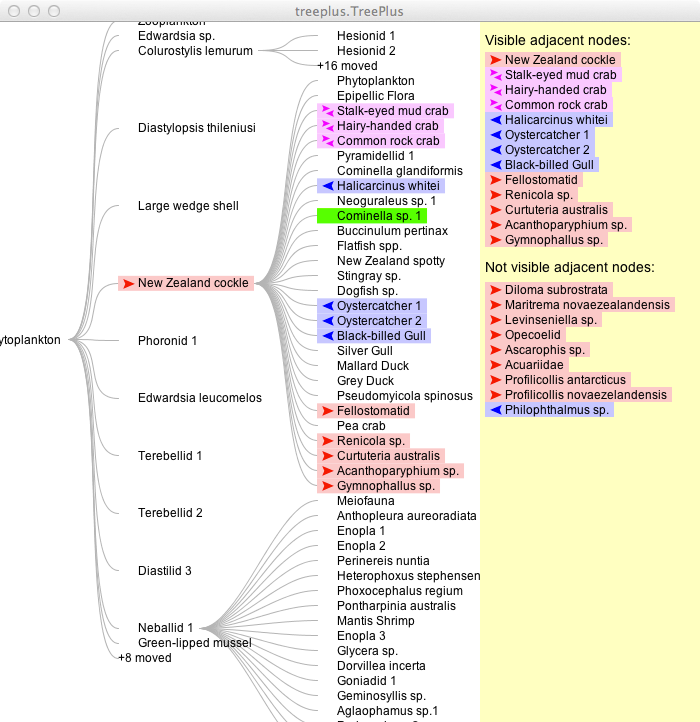700x722 pixels.
Task: Click blue arrow icon next to Halicarcinus whitei in tree
Action: pos(326,186)
